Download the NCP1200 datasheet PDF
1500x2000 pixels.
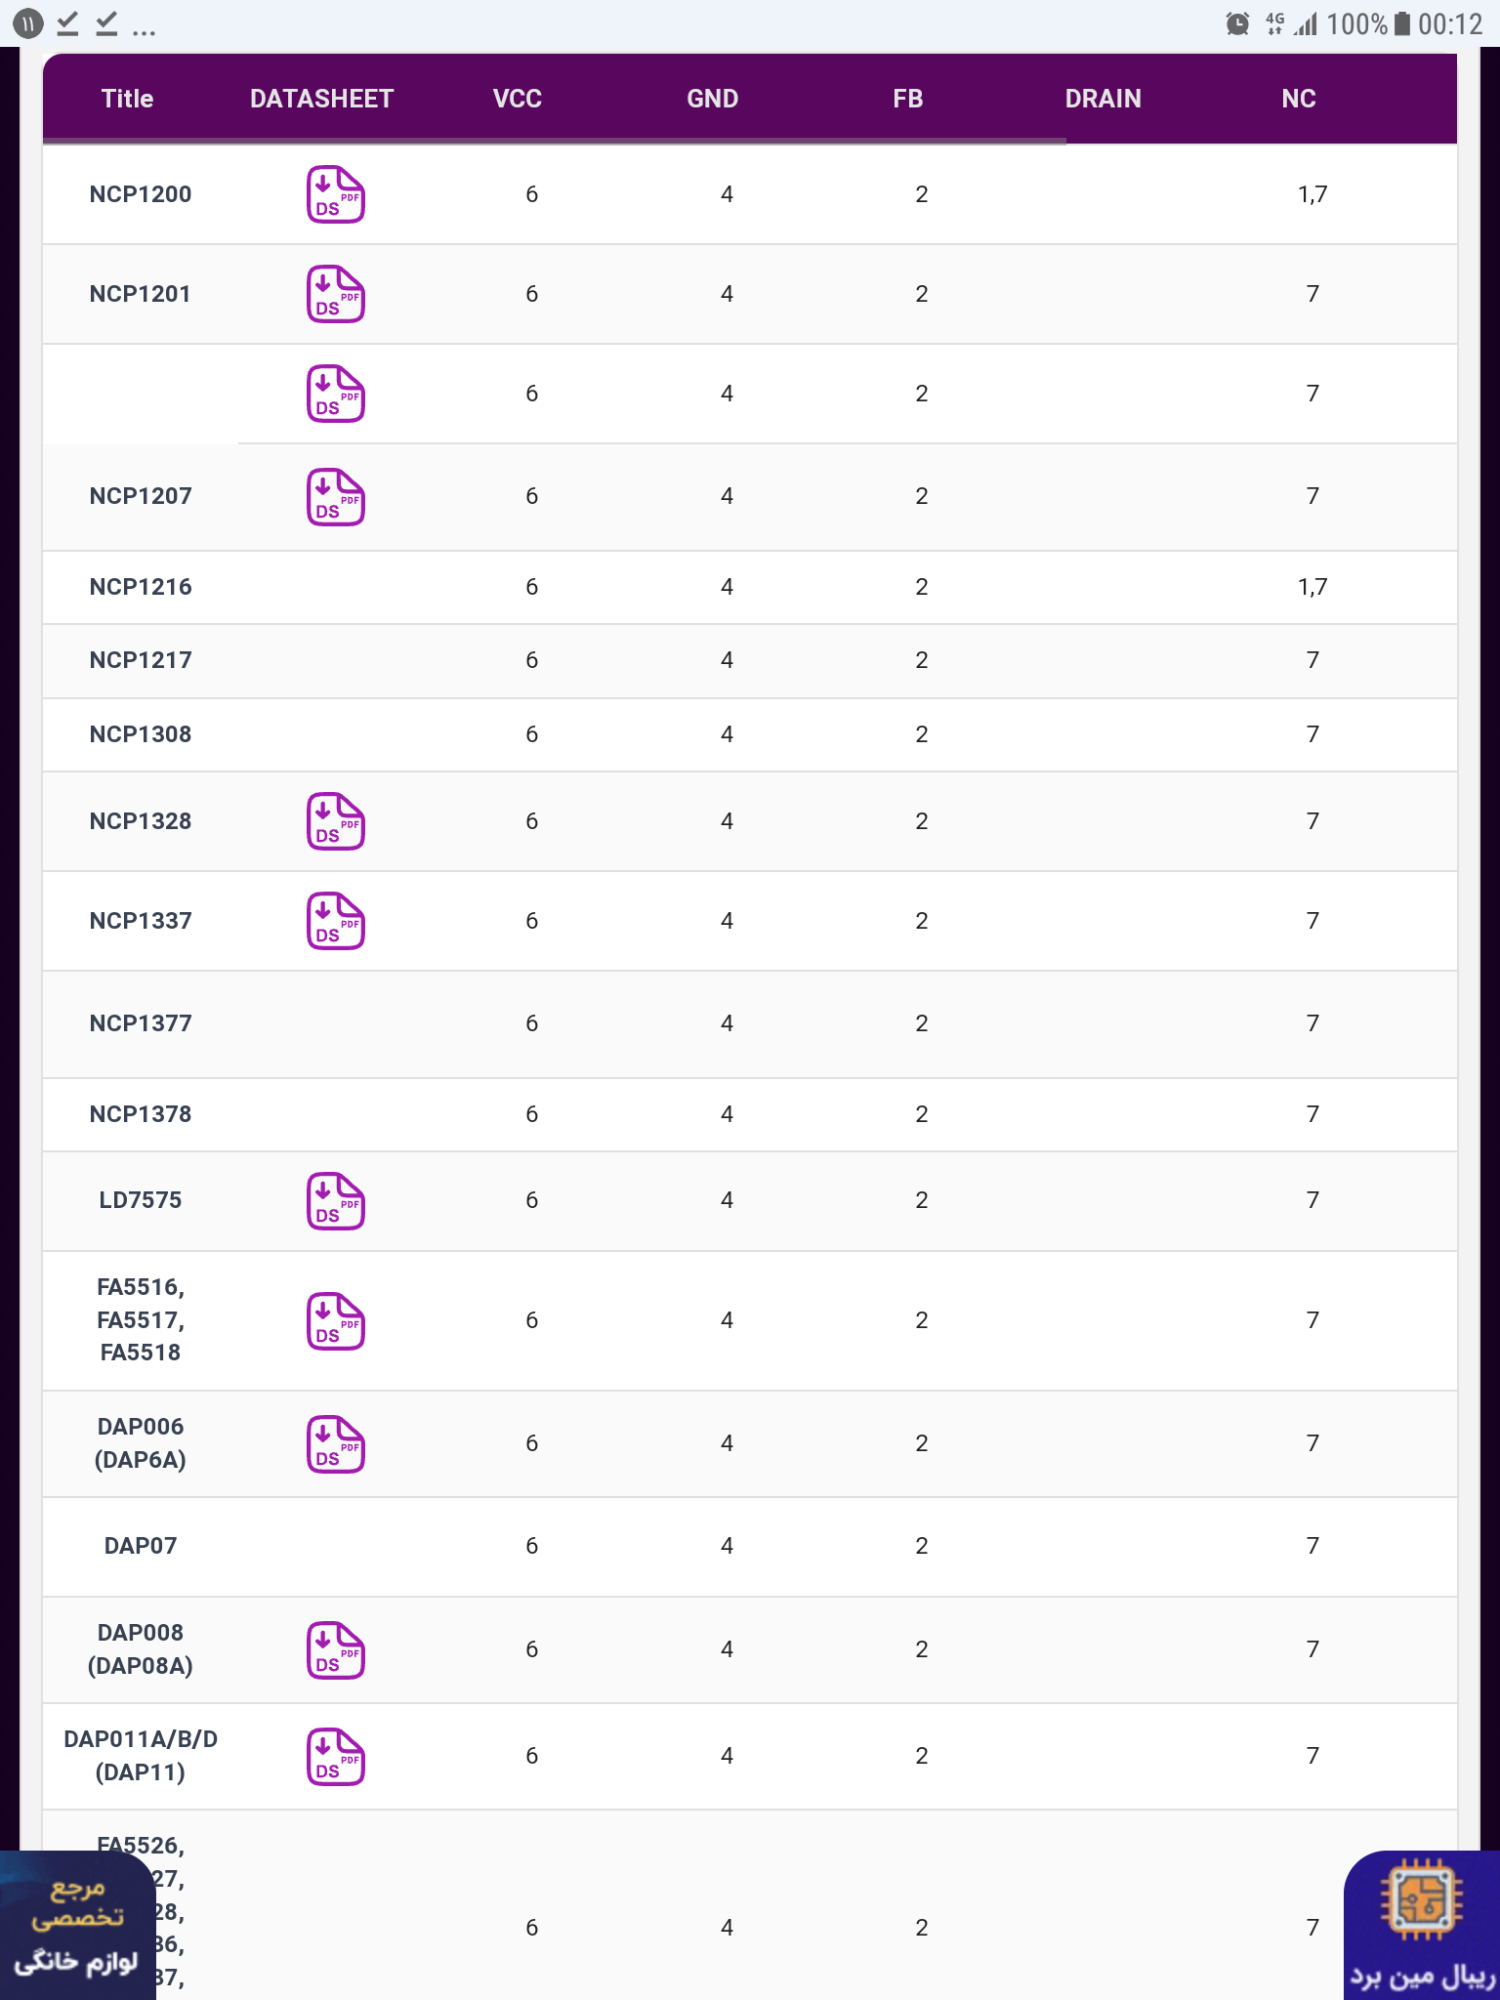point(335,194)
